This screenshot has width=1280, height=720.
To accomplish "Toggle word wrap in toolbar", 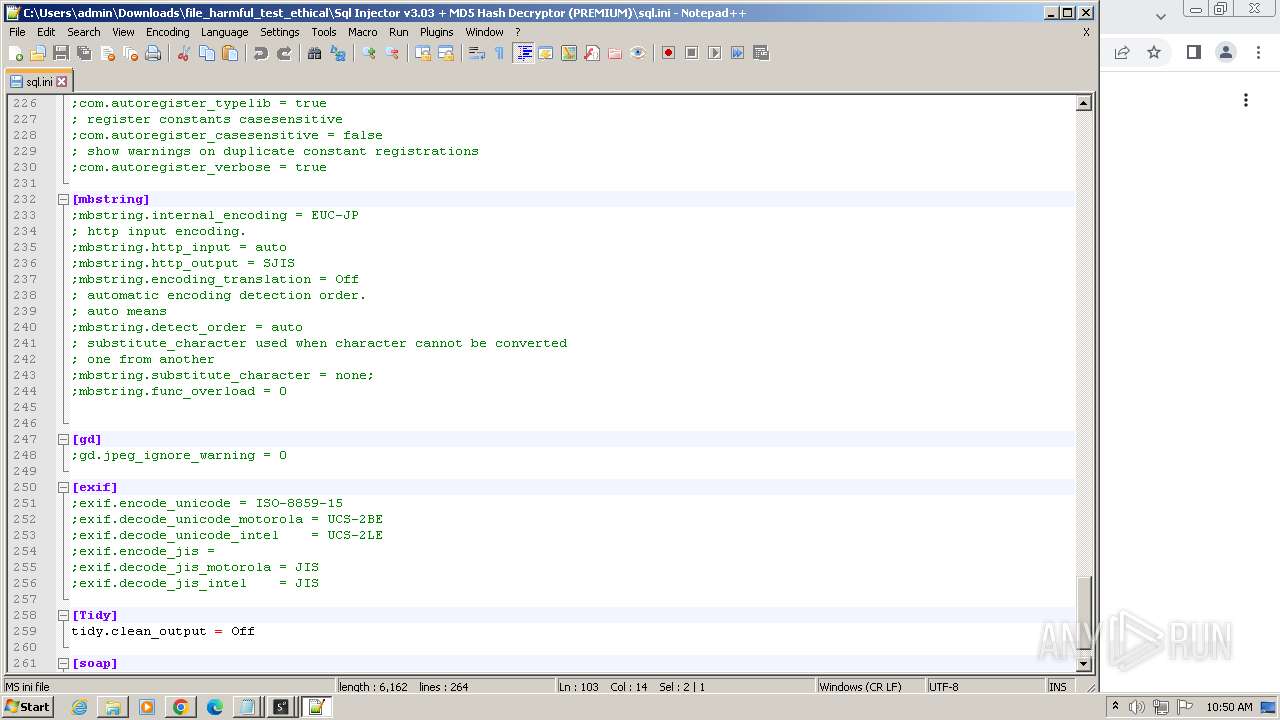I will [477, 53].
